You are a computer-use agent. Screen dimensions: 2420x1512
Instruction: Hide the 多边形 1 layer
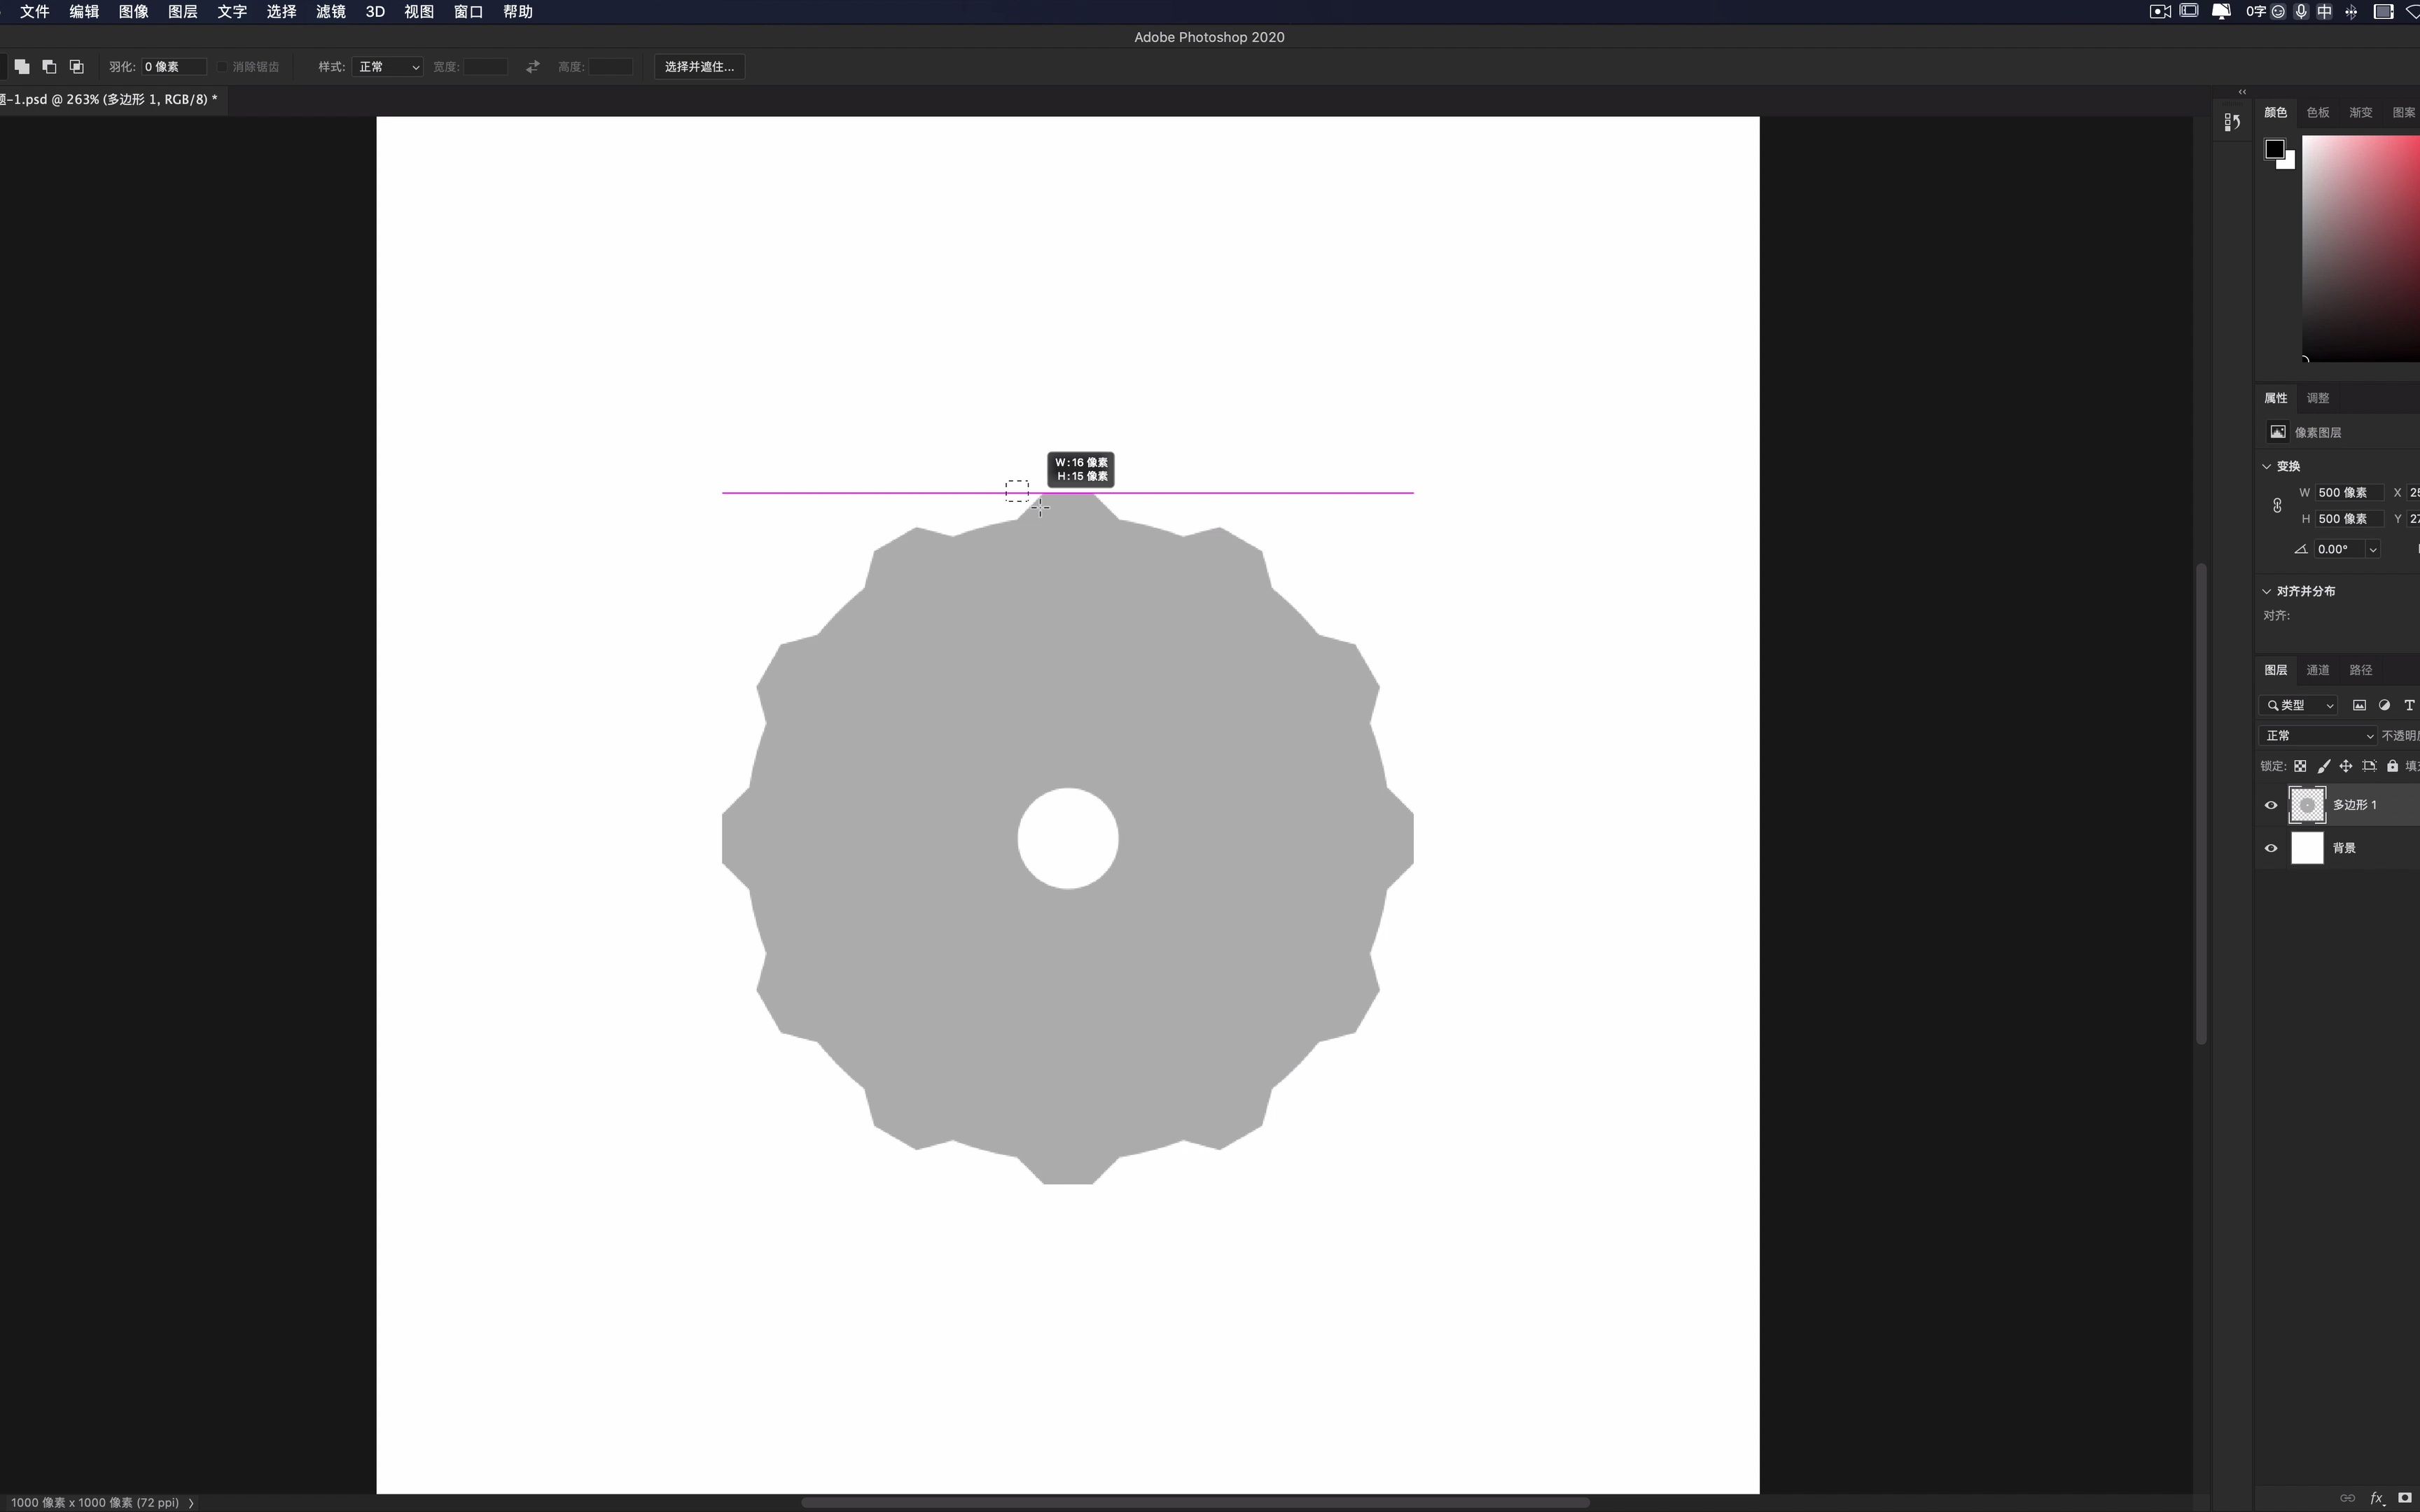pos(2271,805)
